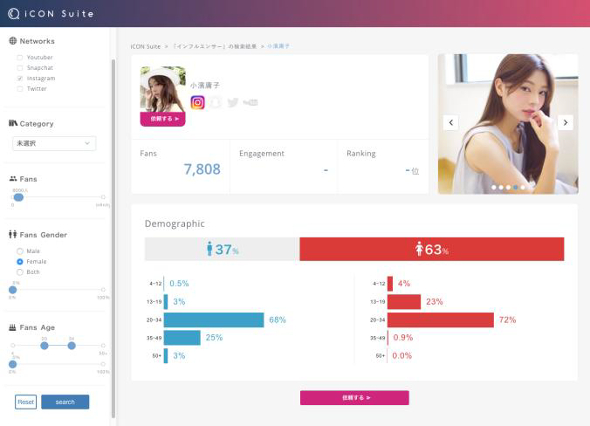Click the male 4-12 value 0.5%

tap(179, 283)
